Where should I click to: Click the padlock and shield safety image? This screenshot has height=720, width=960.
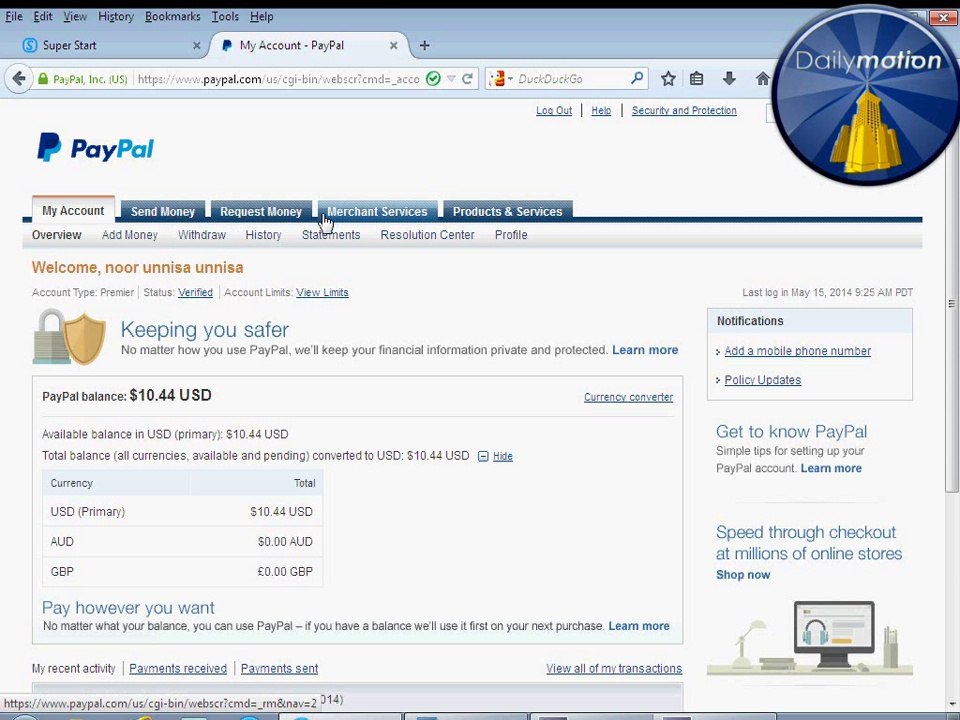tap(69, 337)
